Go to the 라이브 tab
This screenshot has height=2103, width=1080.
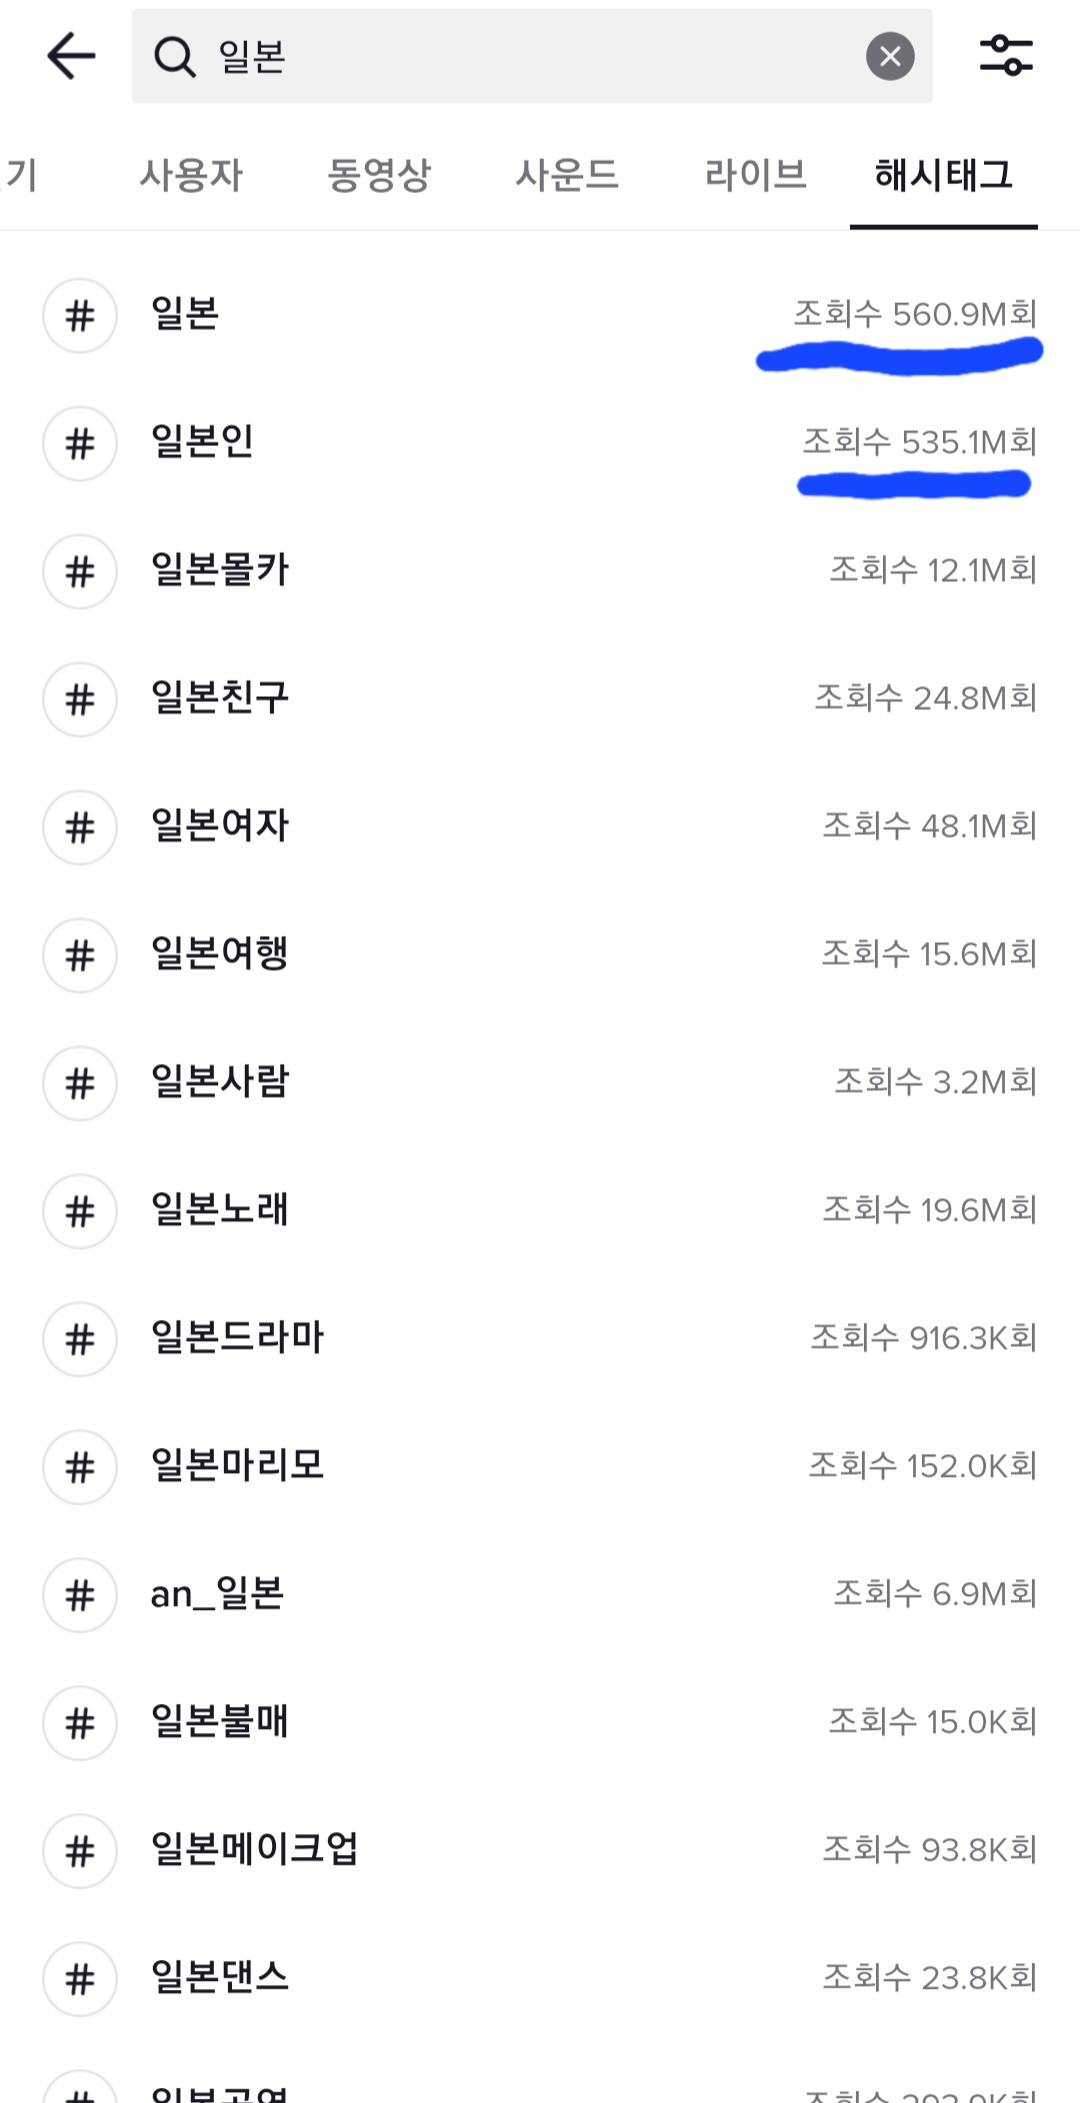click(755, 175)
